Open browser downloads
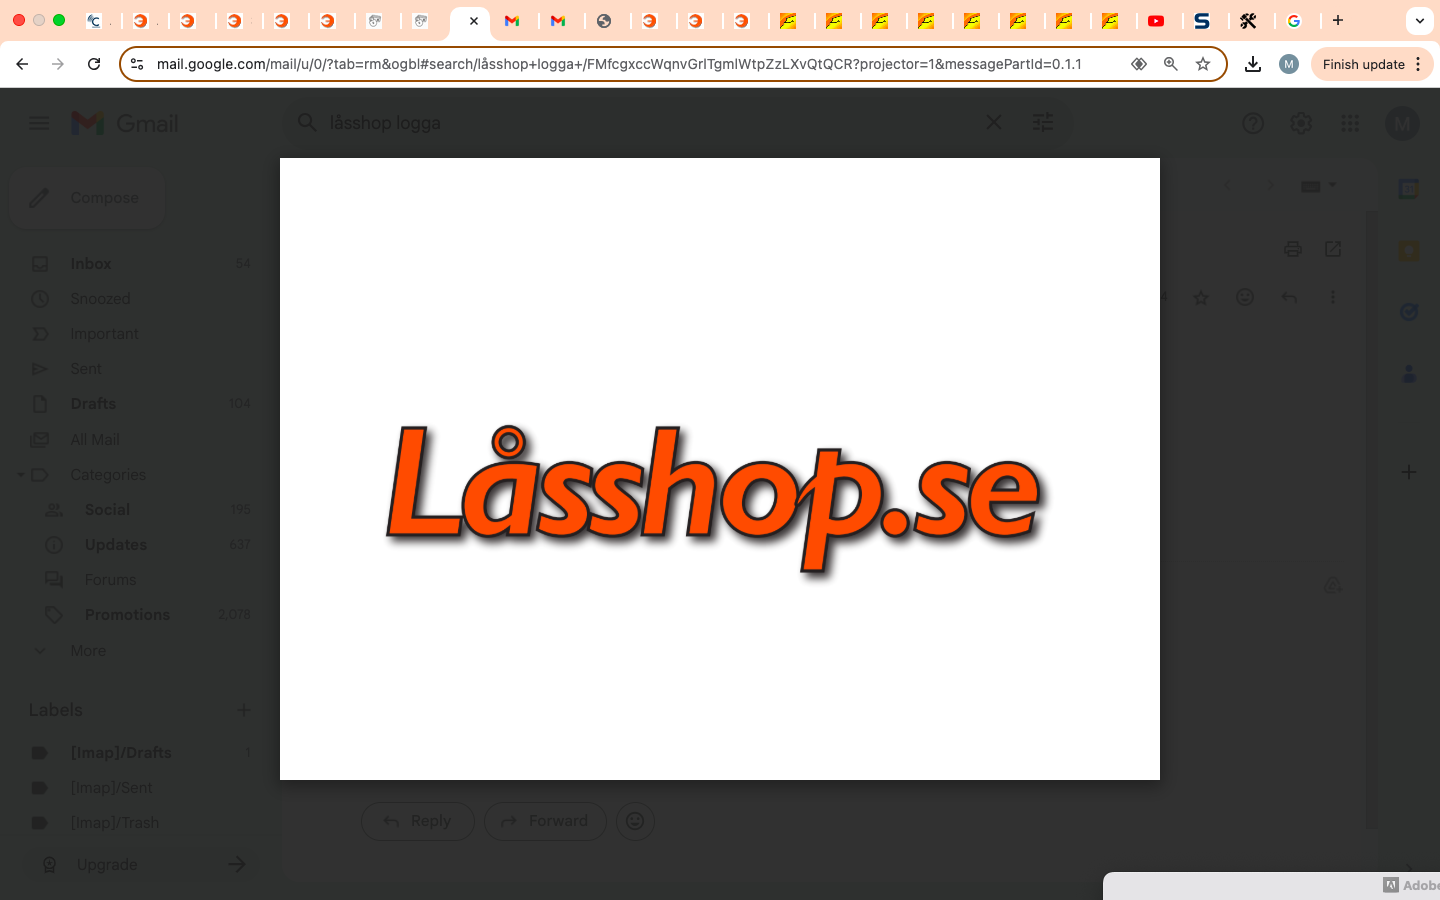 1253,64
